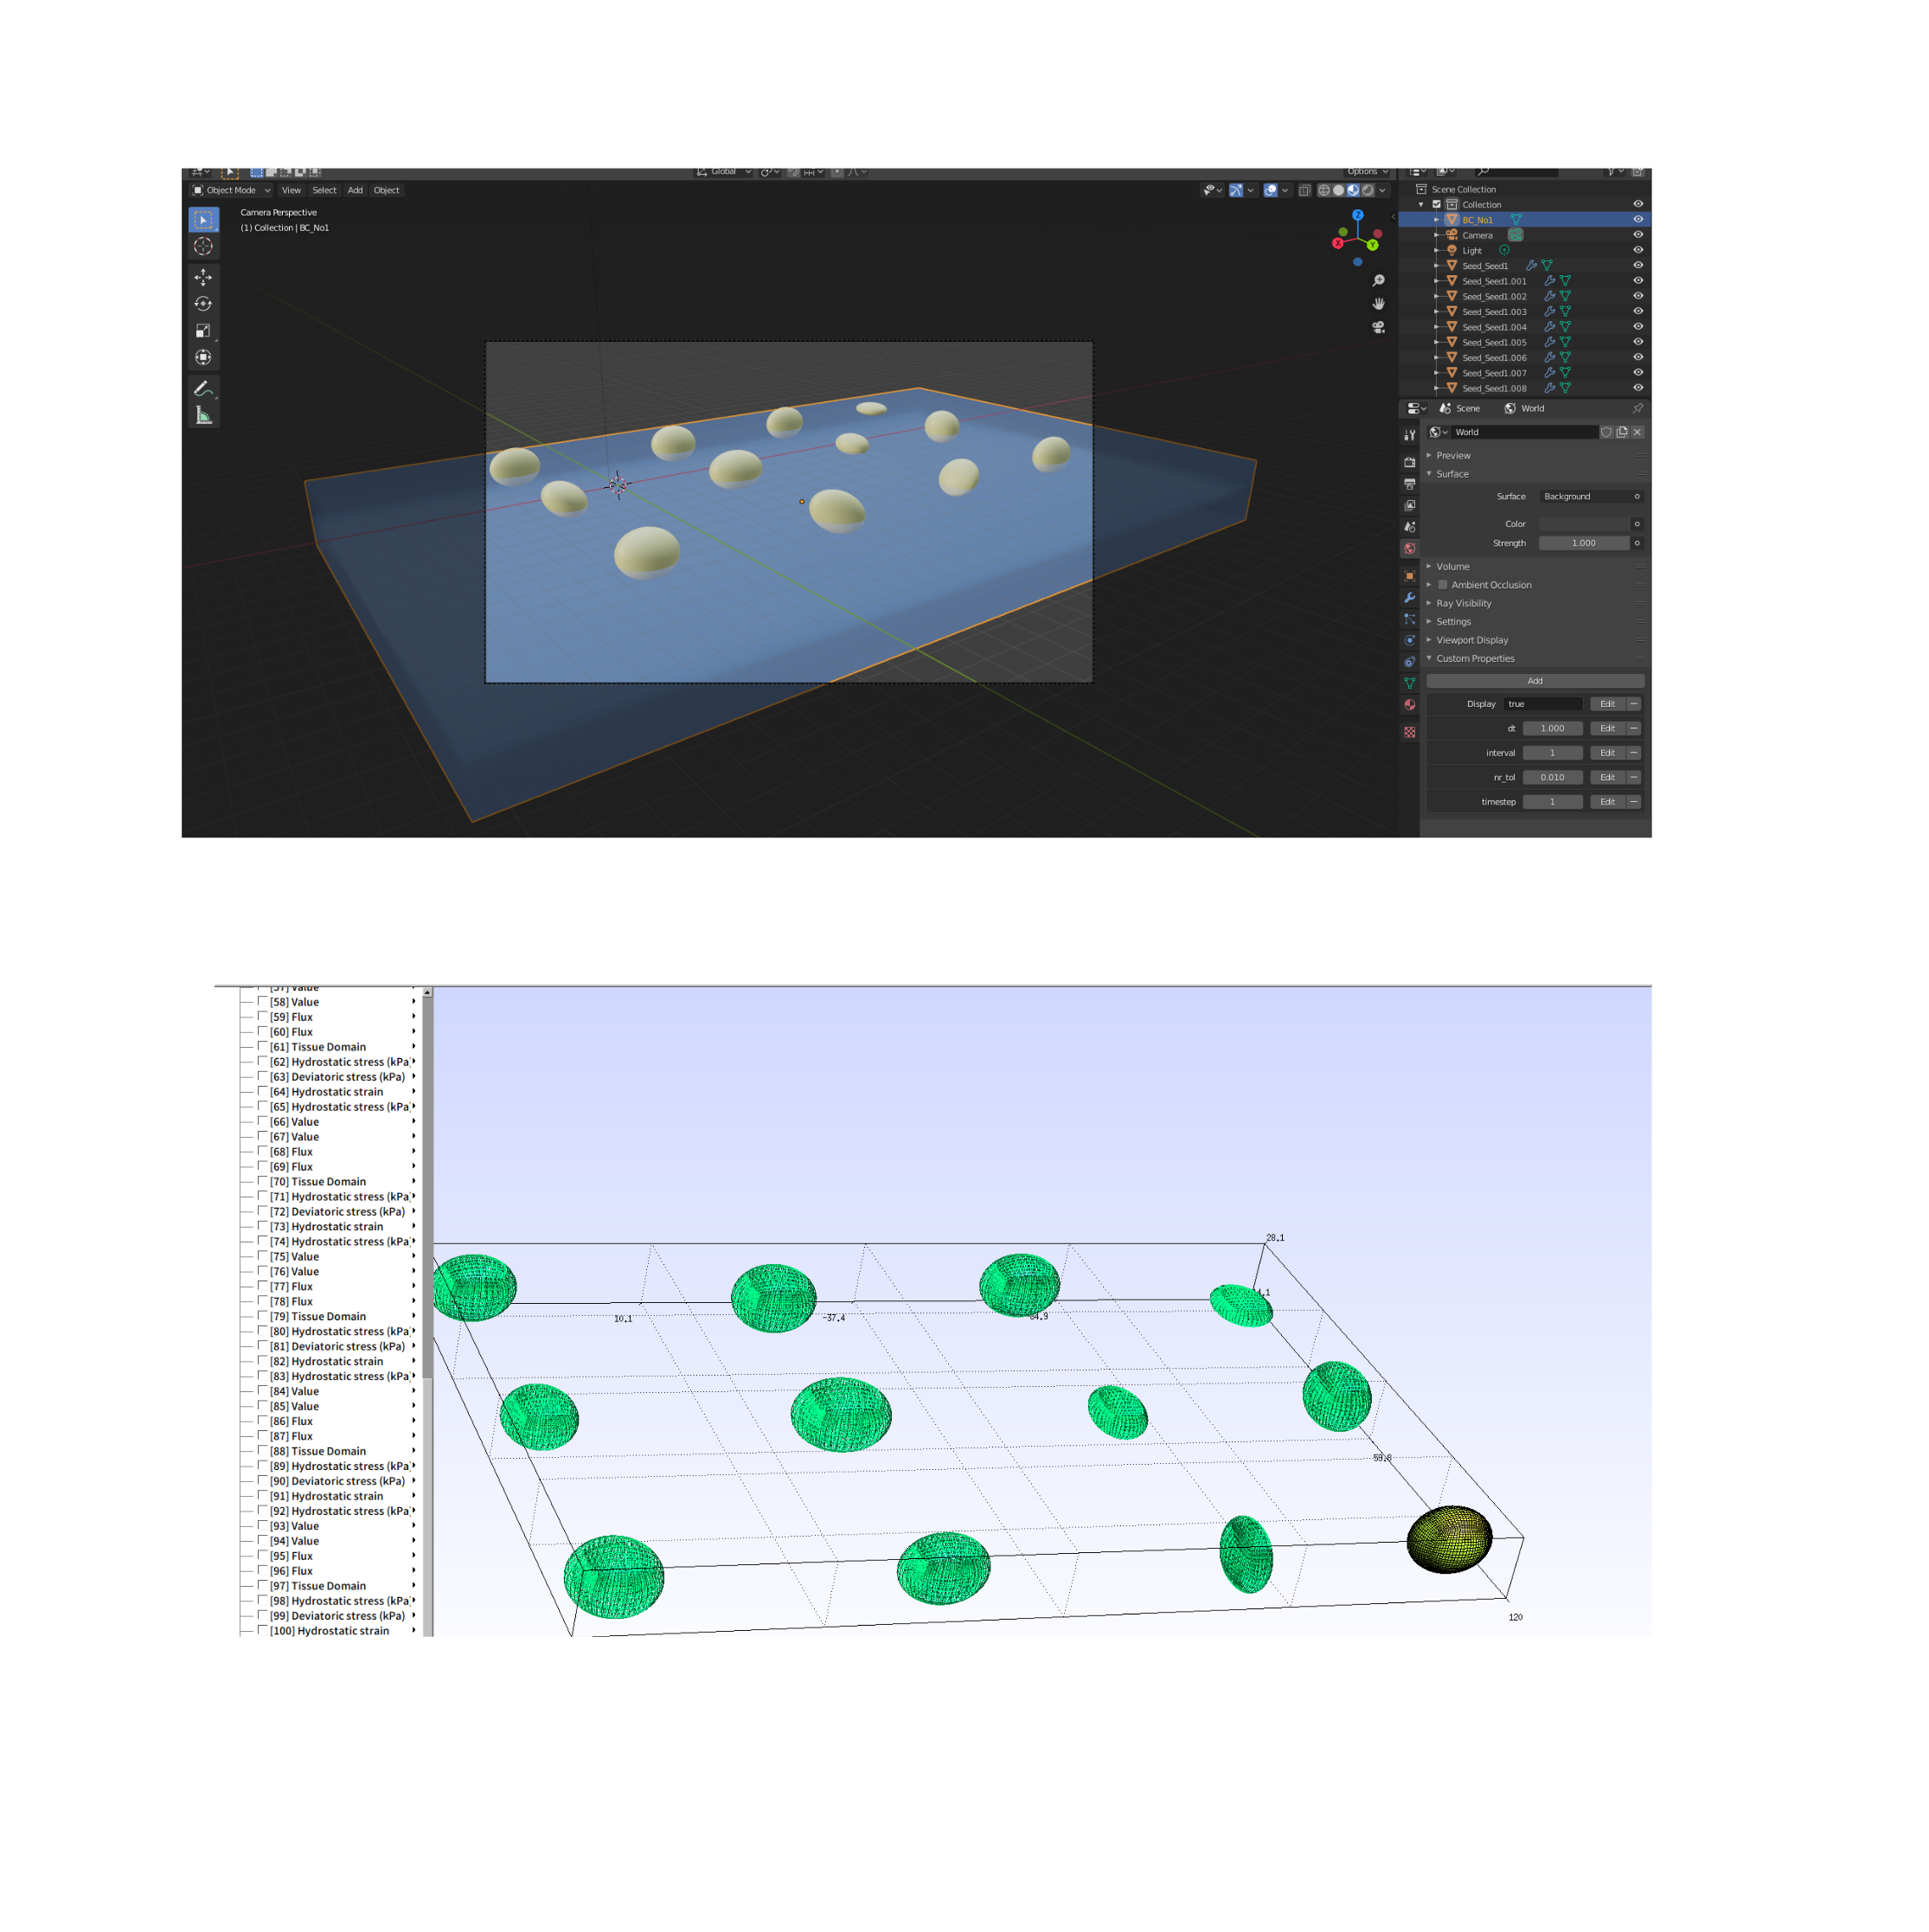
Task: Toggle camera view icon in viewport
Action: (1378, 327)
